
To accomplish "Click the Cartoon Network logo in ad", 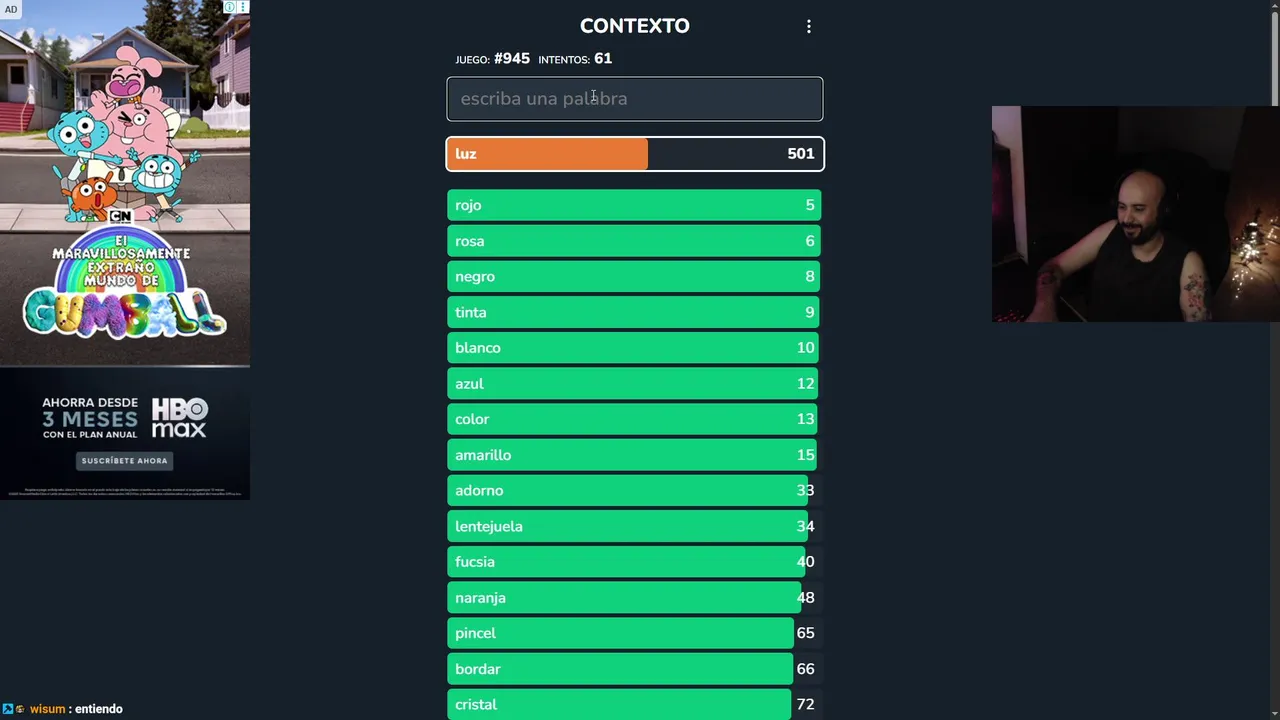I will tap(120, 216).
